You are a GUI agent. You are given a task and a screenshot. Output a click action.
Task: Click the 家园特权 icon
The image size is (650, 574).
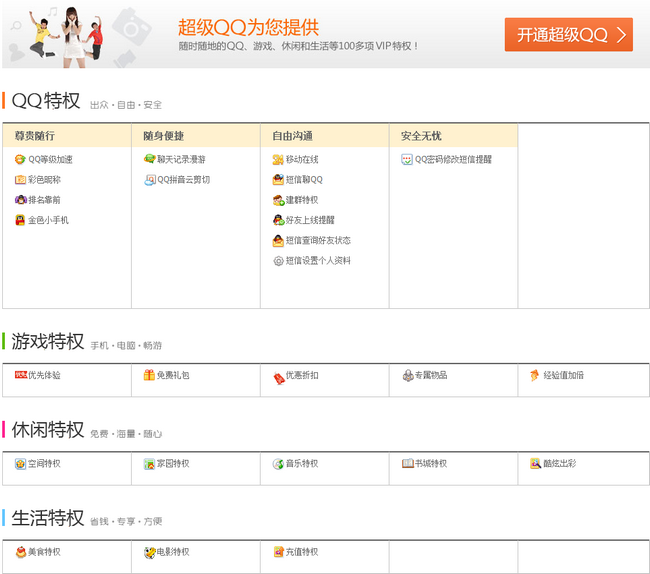[x=149, y=464]
